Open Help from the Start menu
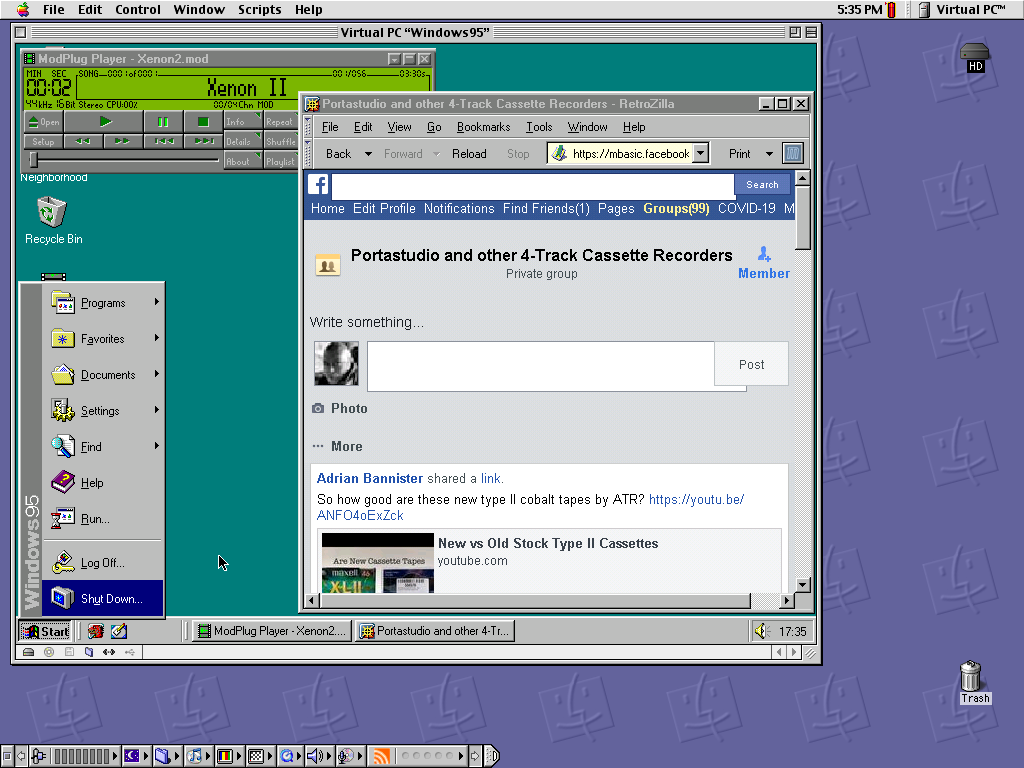The height and width of the screenshot is (768, 1024). tap(103, 482)
